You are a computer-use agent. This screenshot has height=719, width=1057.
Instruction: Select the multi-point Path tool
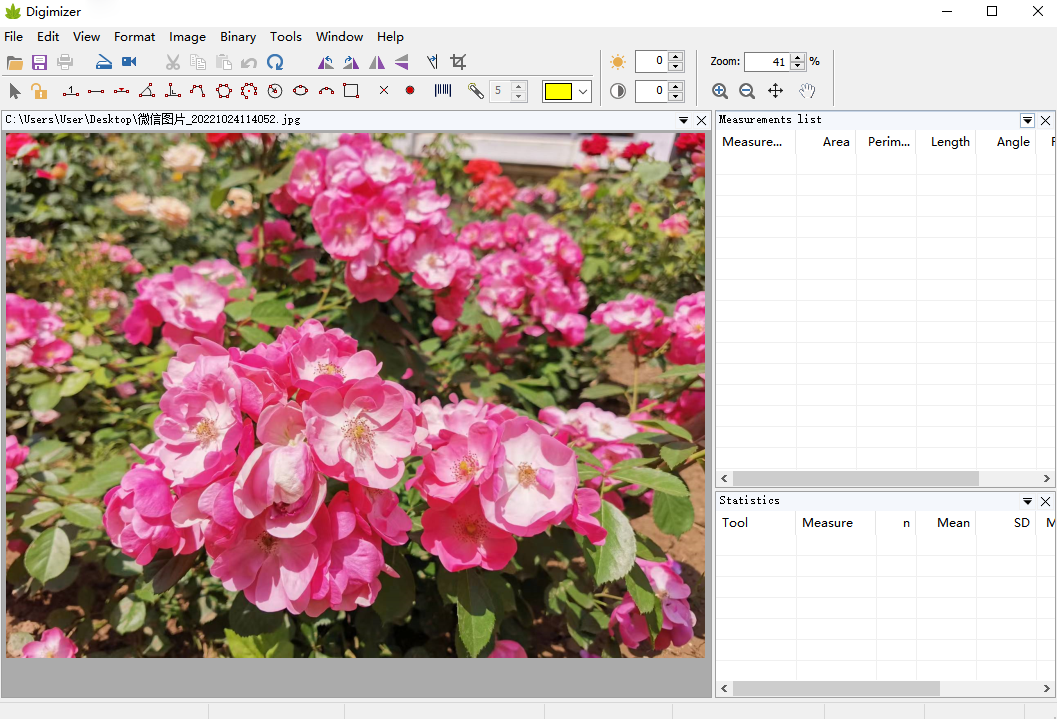[198, 91]
